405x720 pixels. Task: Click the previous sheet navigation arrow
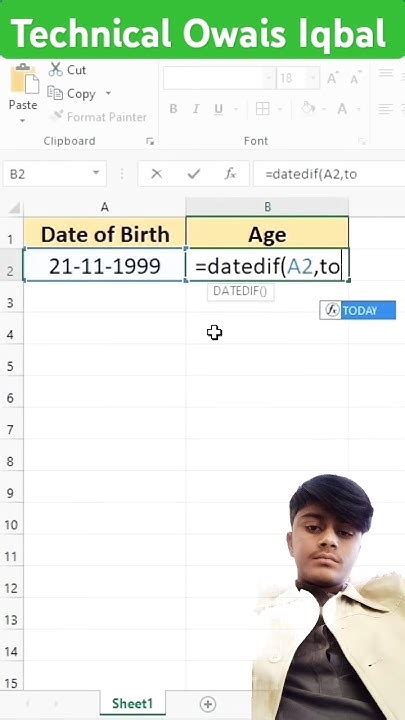click(x=28, y=703)
